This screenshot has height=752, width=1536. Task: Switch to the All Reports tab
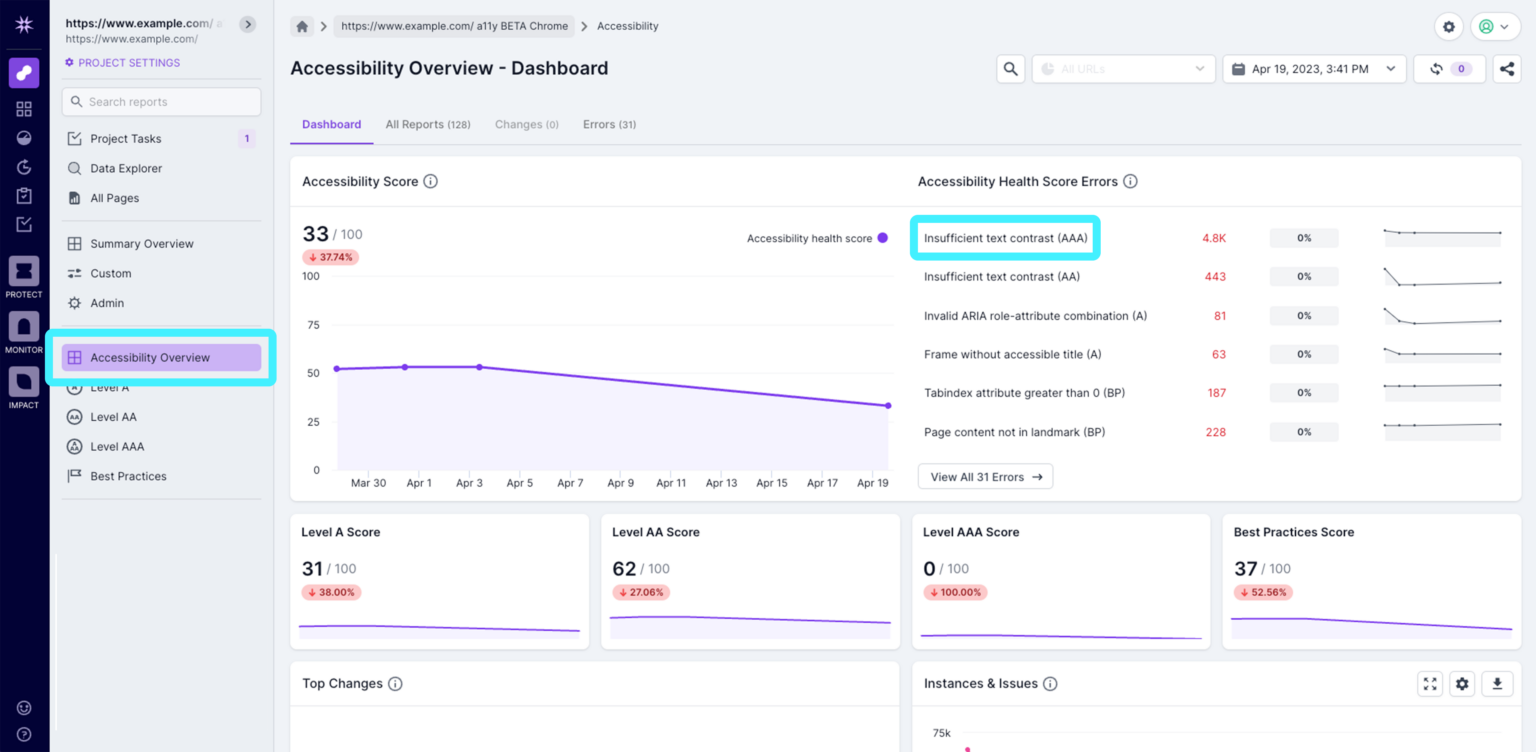428,125
